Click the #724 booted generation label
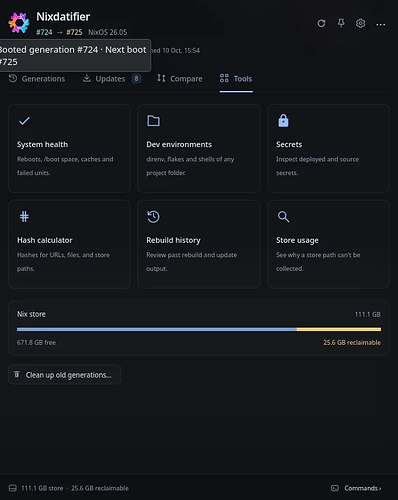The height and width of the screenshot is (500, 398). point(44,32)
